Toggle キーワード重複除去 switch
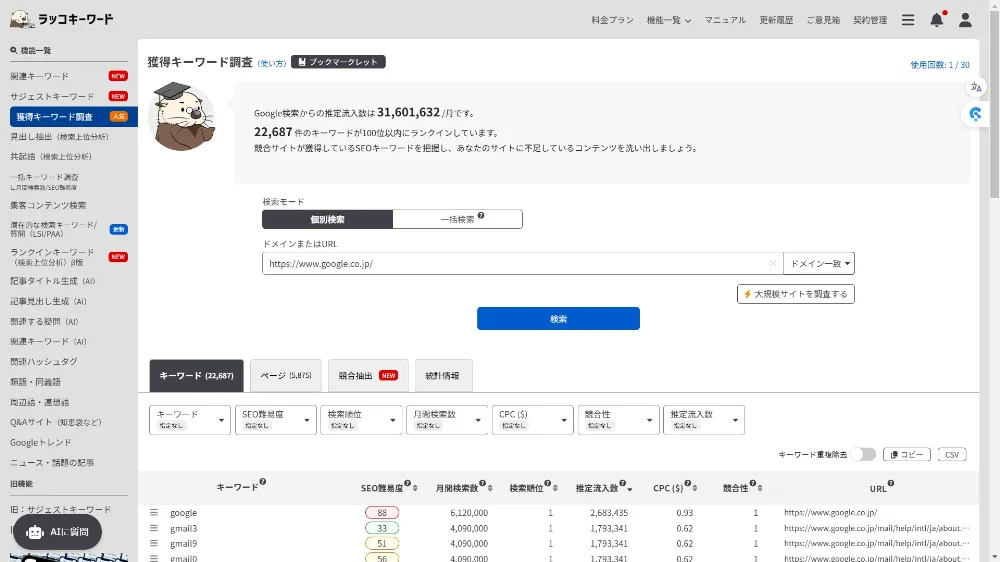 coord(864,454)
